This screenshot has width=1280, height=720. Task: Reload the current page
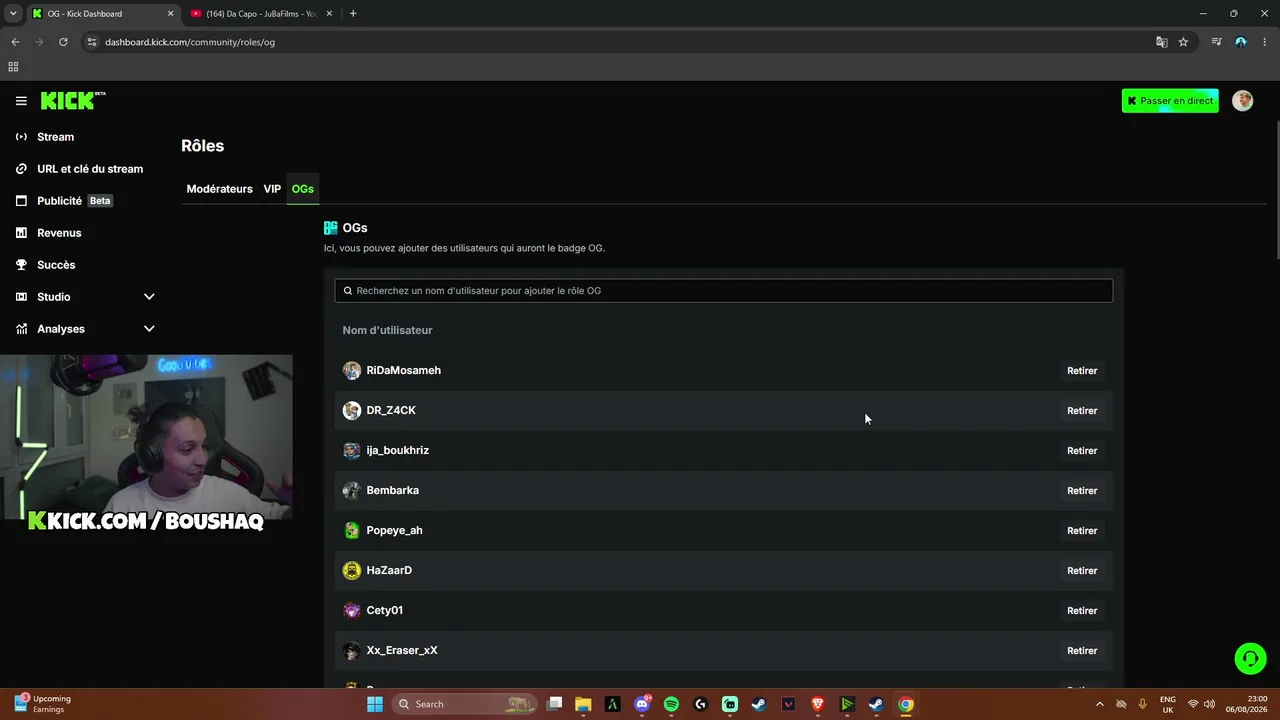[63, 42]
